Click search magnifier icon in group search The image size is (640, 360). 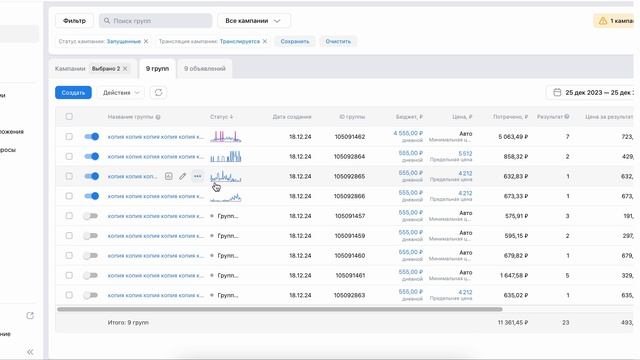click(107, 21)
